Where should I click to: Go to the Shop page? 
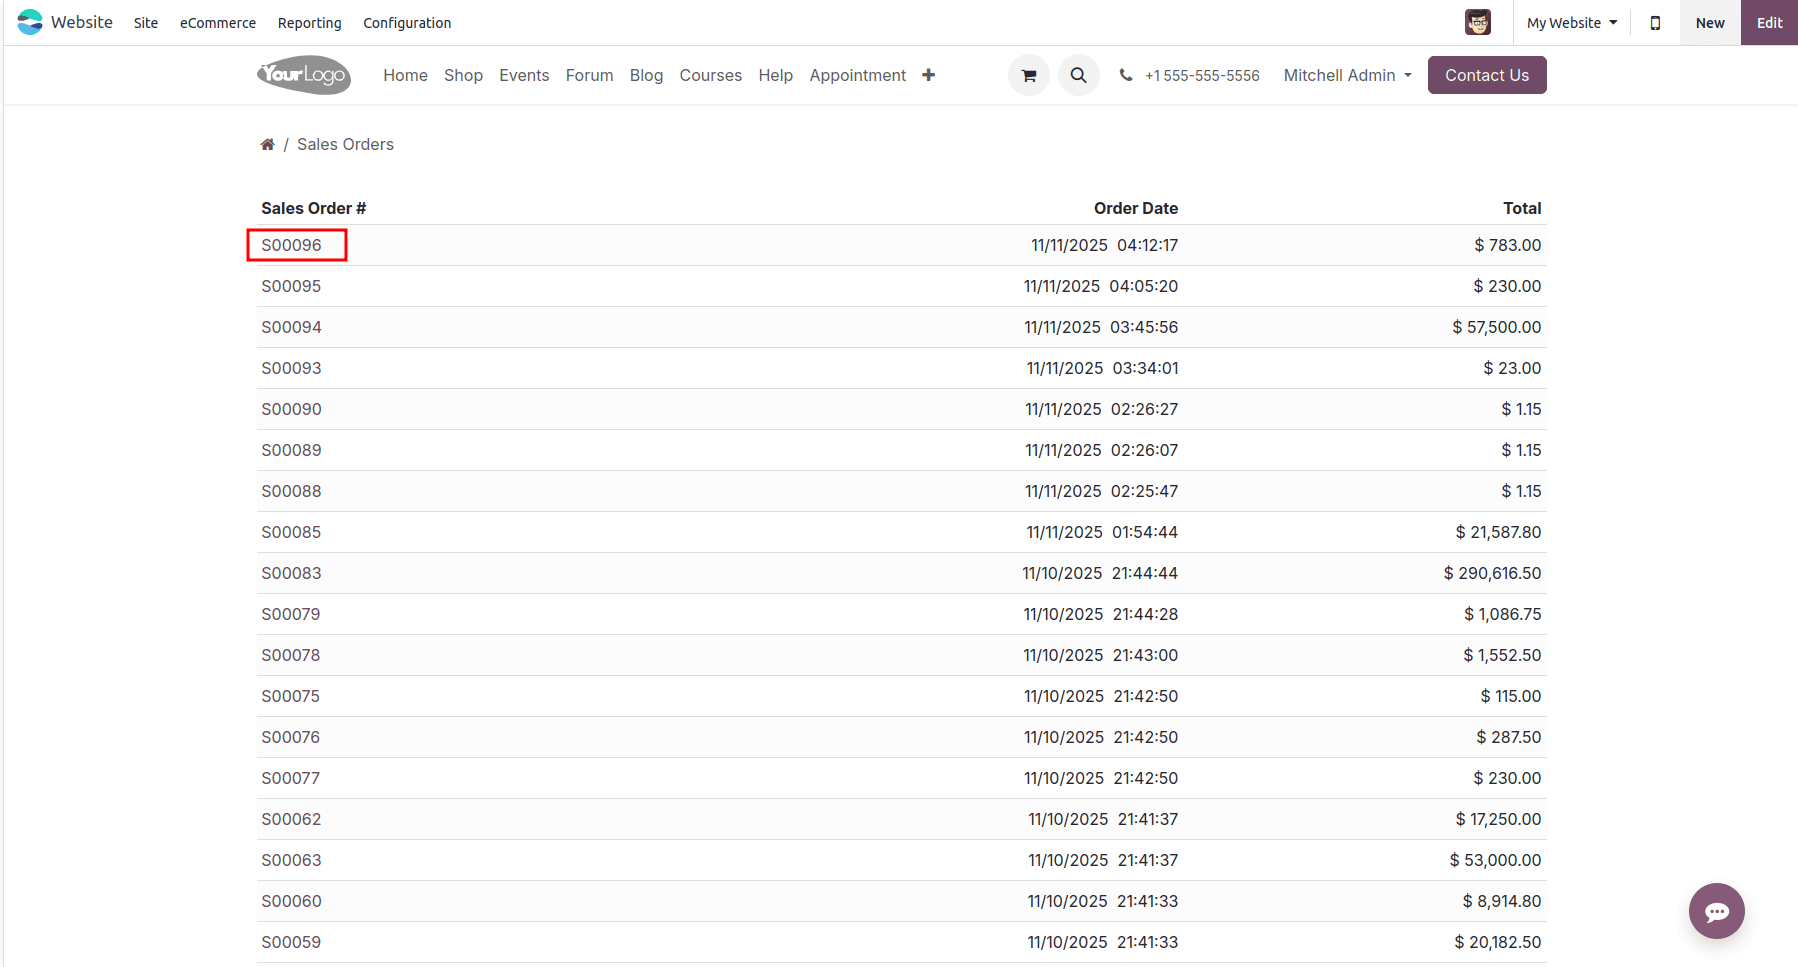tap(463, 75)
